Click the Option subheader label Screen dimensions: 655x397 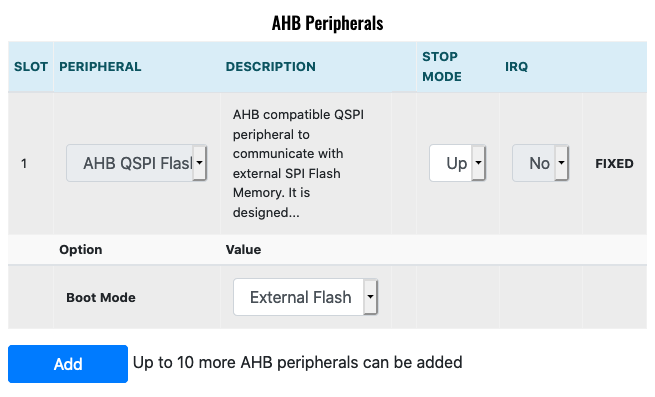pos(81,249)
